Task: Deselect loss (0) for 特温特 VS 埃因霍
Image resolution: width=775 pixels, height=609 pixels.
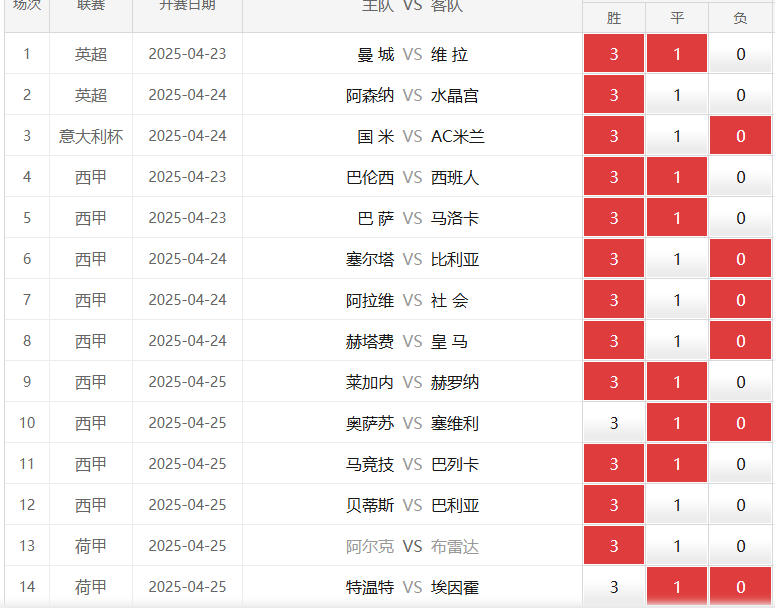Action: point(740,587)
